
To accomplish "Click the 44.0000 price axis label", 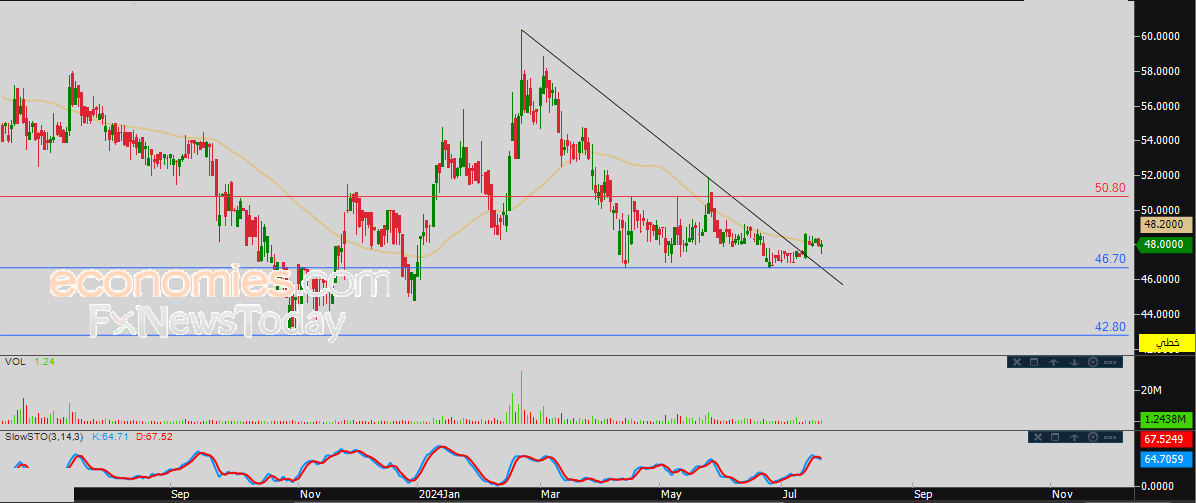I will (x=1162, y=314).
